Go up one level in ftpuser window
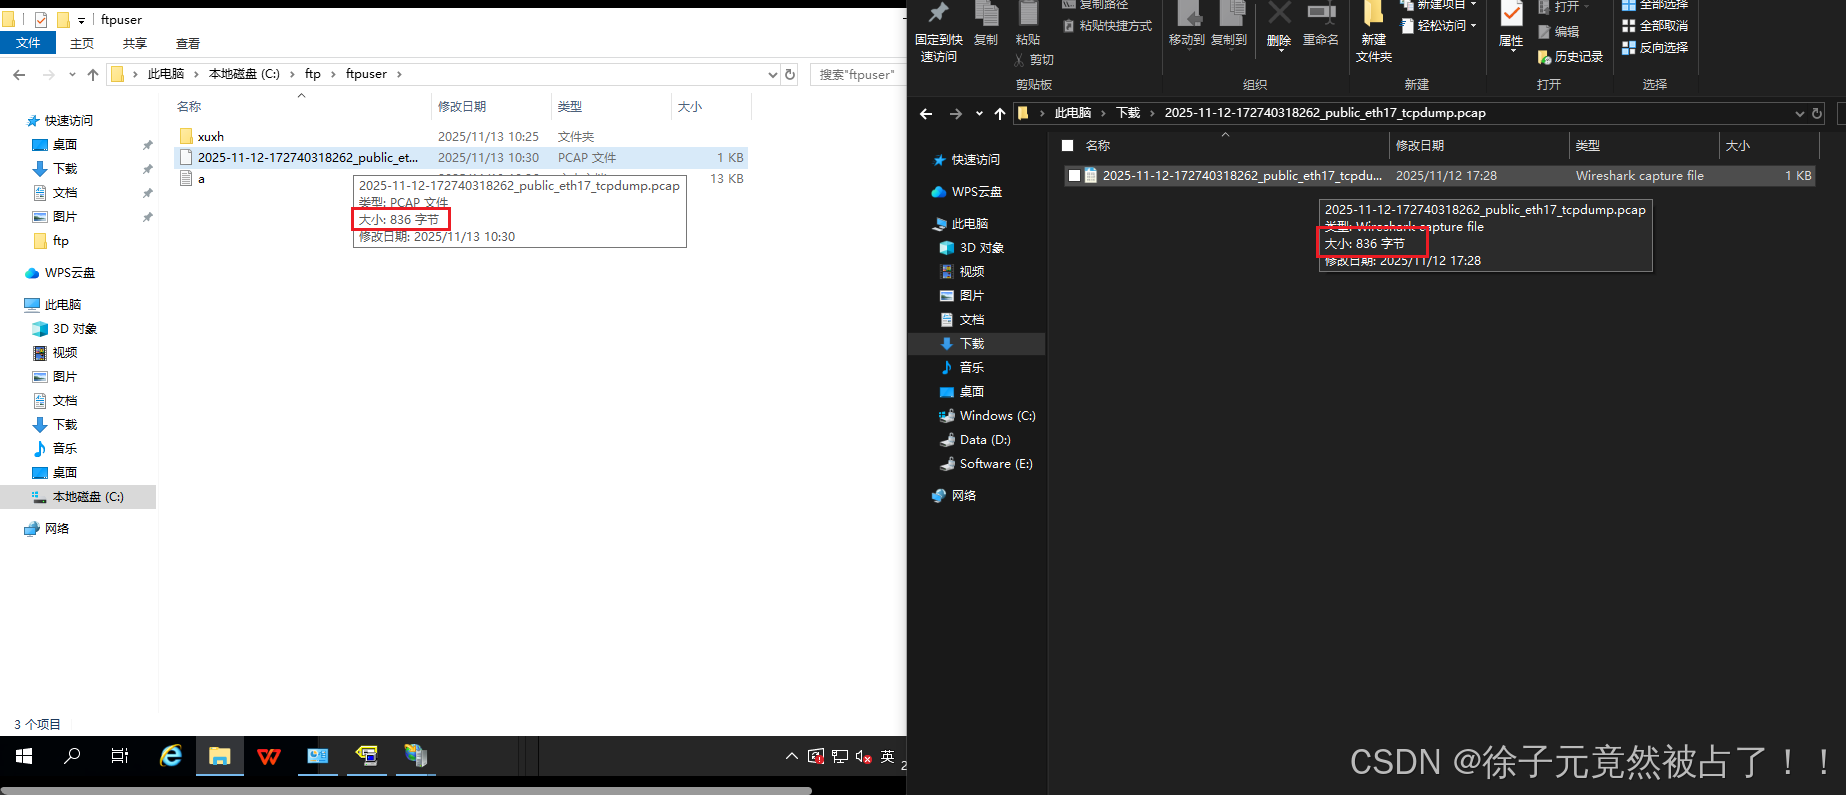Image resolution: width=1846 pixels, height=795 pixels. [93, 74]
